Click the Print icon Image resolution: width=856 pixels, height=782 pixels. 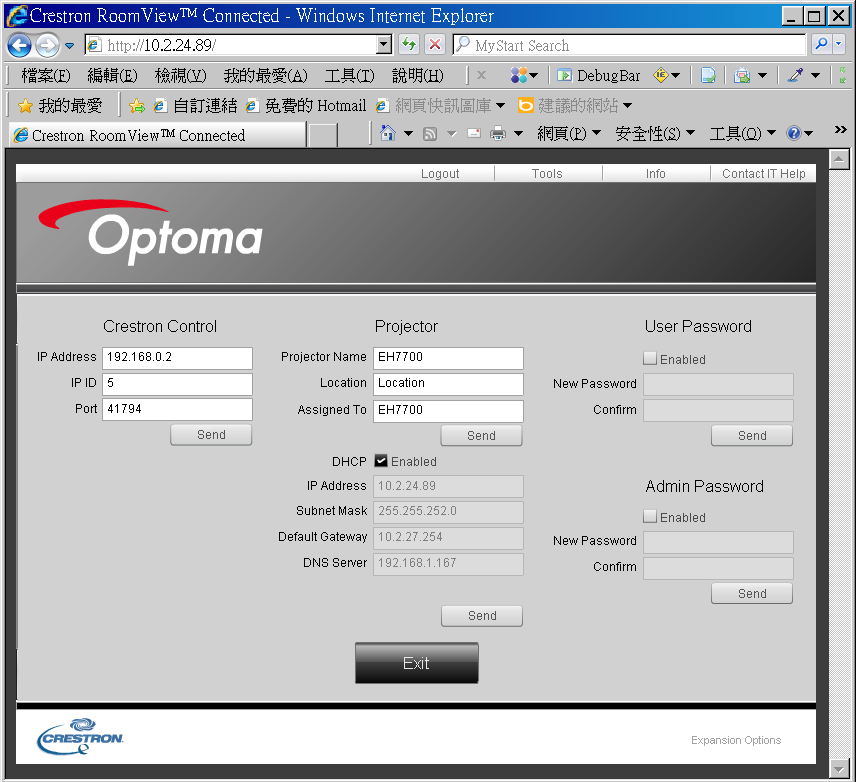tap(497, 133)
